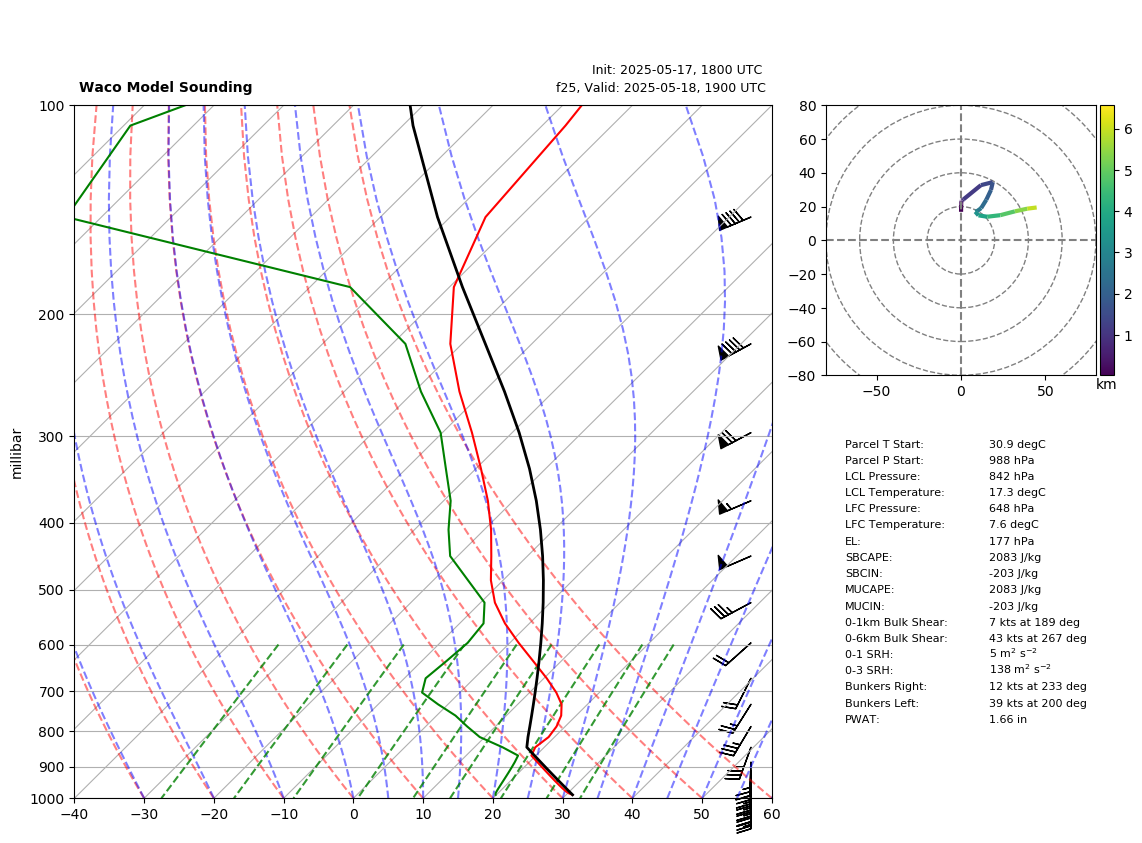1142x843 pixels.
Task: Click the "Waco Model Sounding" title
Action: pos(165,87)
